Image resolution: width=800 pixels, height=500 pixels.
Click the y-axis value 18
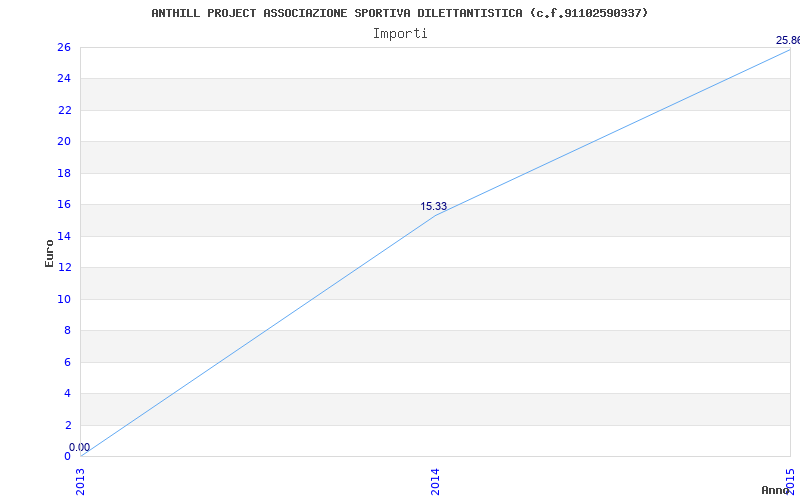click(64, 173)
